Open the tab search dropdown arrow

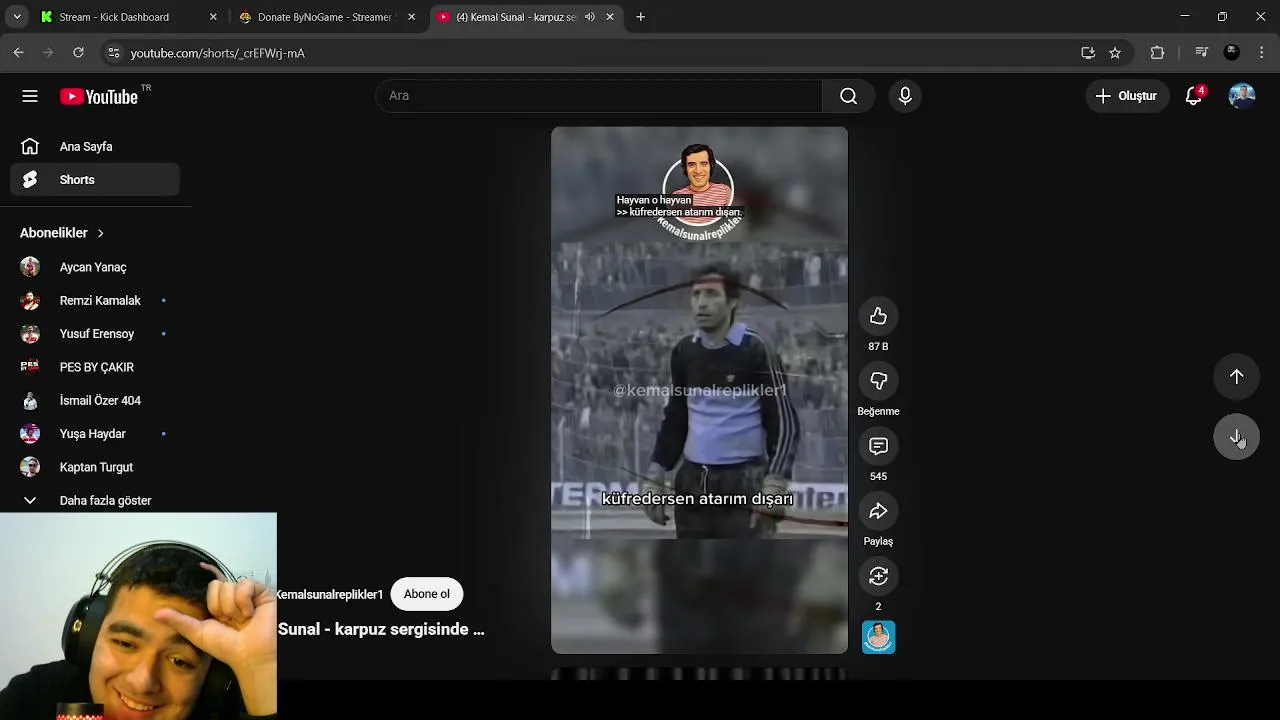[x=17, y=17]
